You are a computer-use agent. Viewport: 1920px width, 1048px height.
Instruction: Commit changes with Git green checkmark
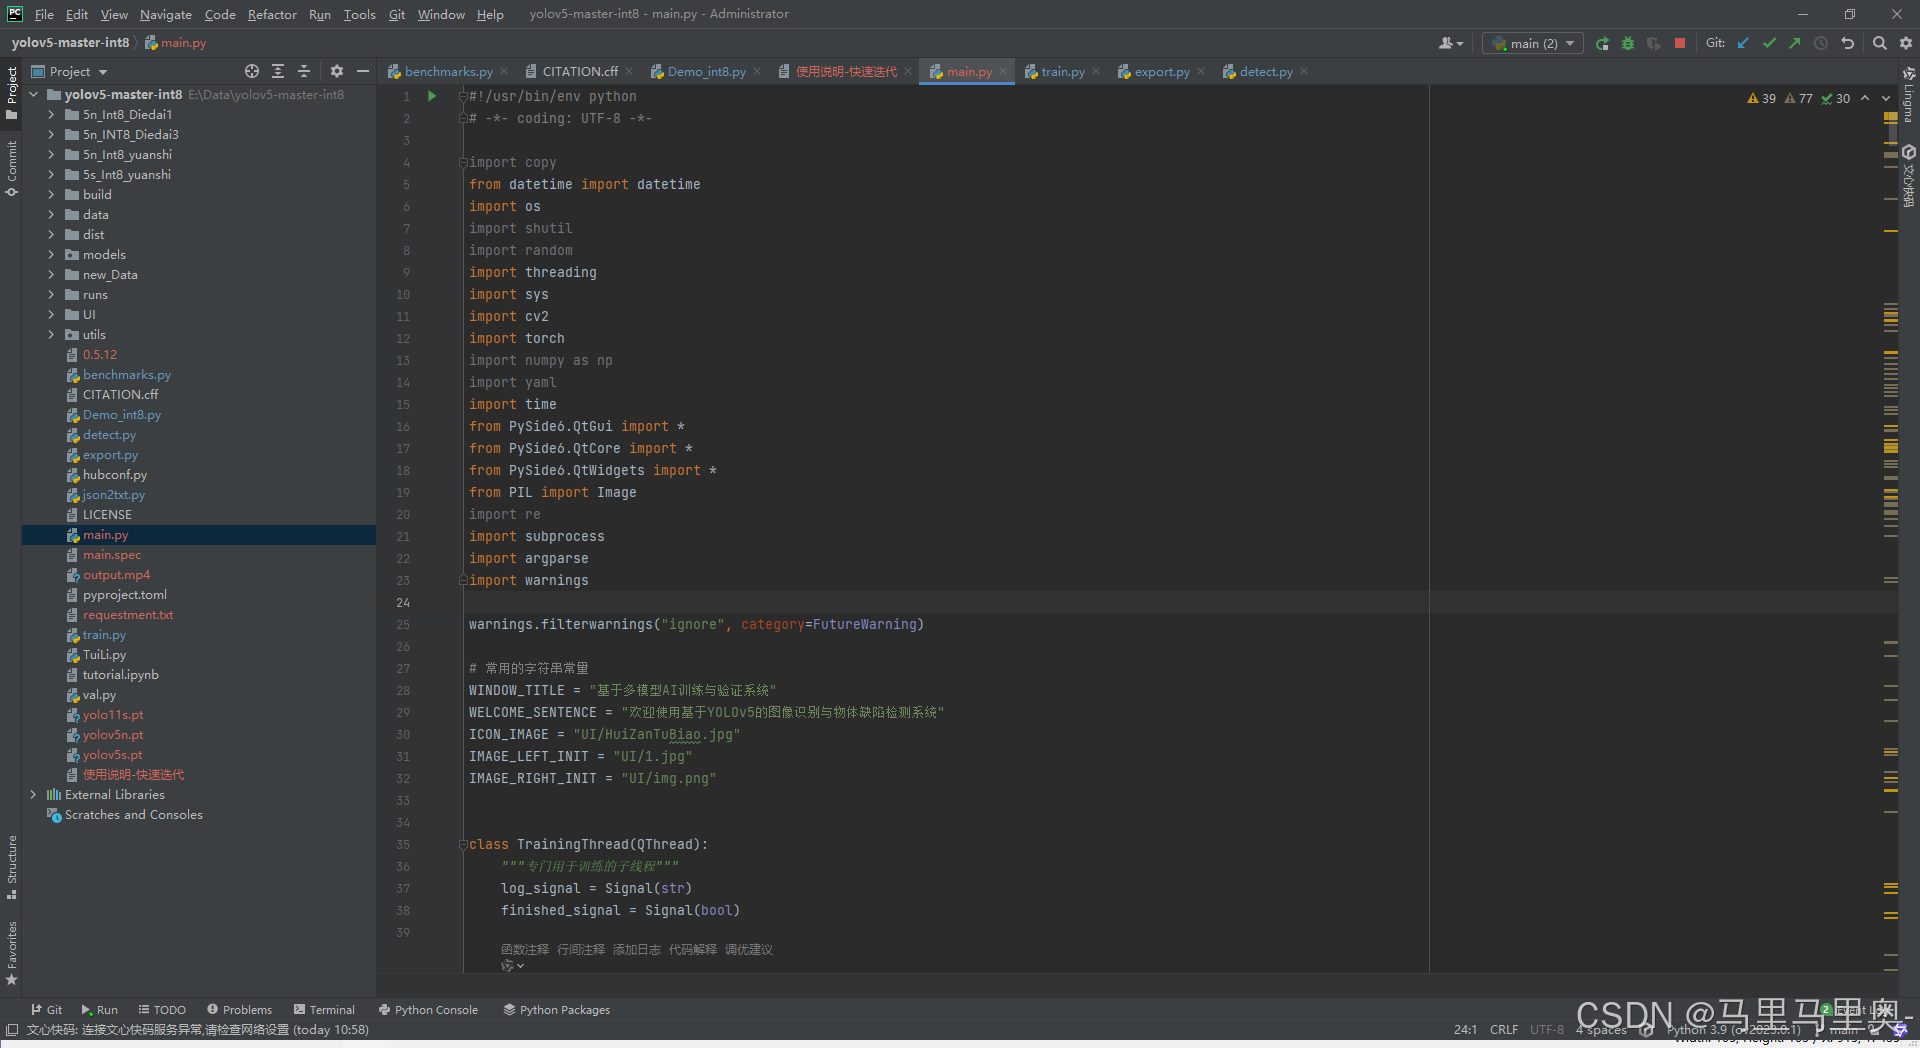[1769, 43]
